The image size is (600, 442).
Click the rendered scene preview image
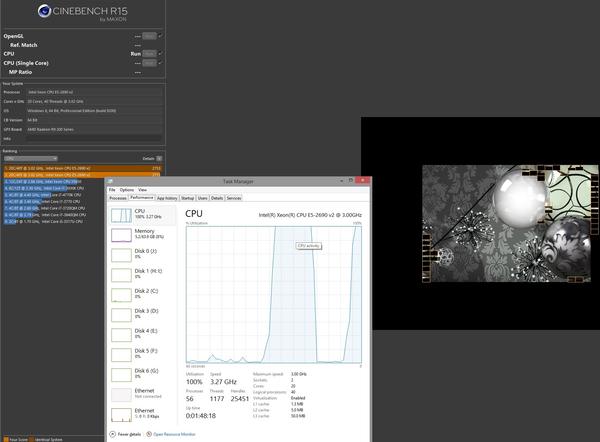tap(510, 224)
